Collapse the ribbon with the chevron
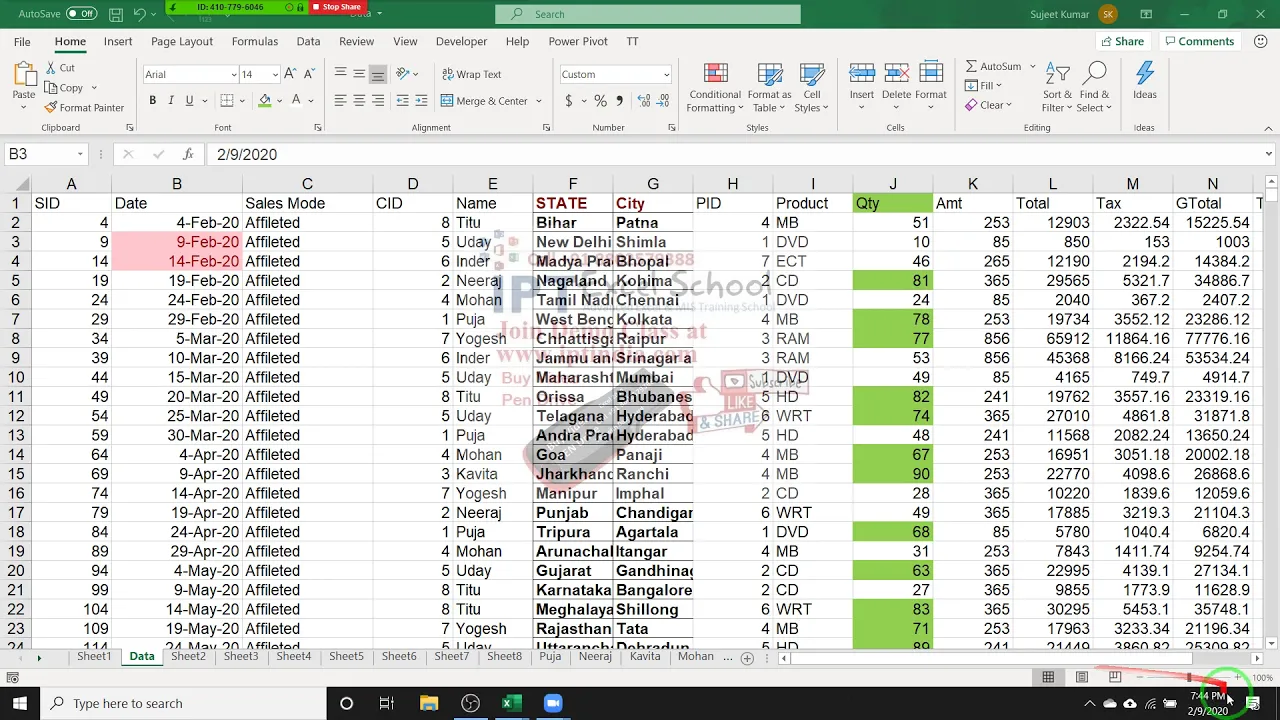Image resolution: width=1280 pixels, height=720 pixels. 1267,128
